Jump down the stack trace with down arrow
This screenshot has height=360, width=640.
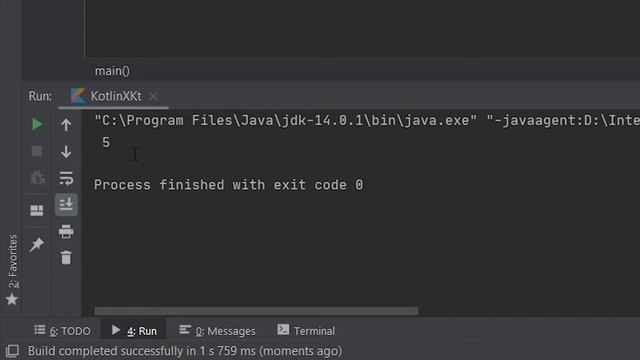coord(66,151)
